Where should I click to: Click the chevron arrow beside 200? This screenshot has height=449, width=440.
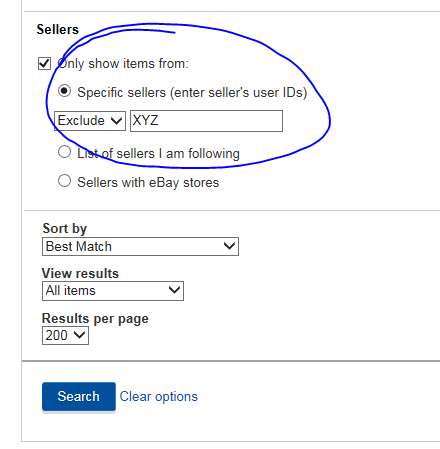(x=79, y=334)
